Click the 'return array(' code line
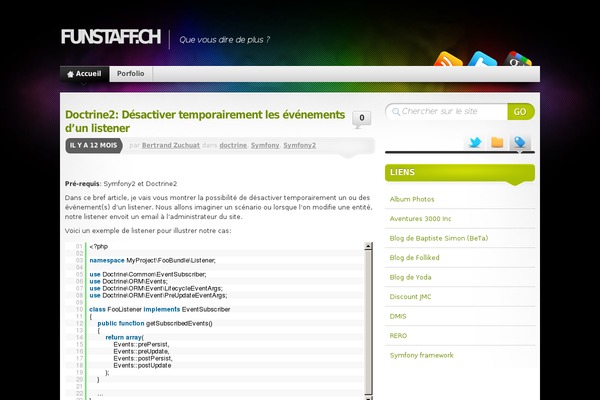Screen dimensions: 600x400 pyautogui.click(x=125, y=337)
